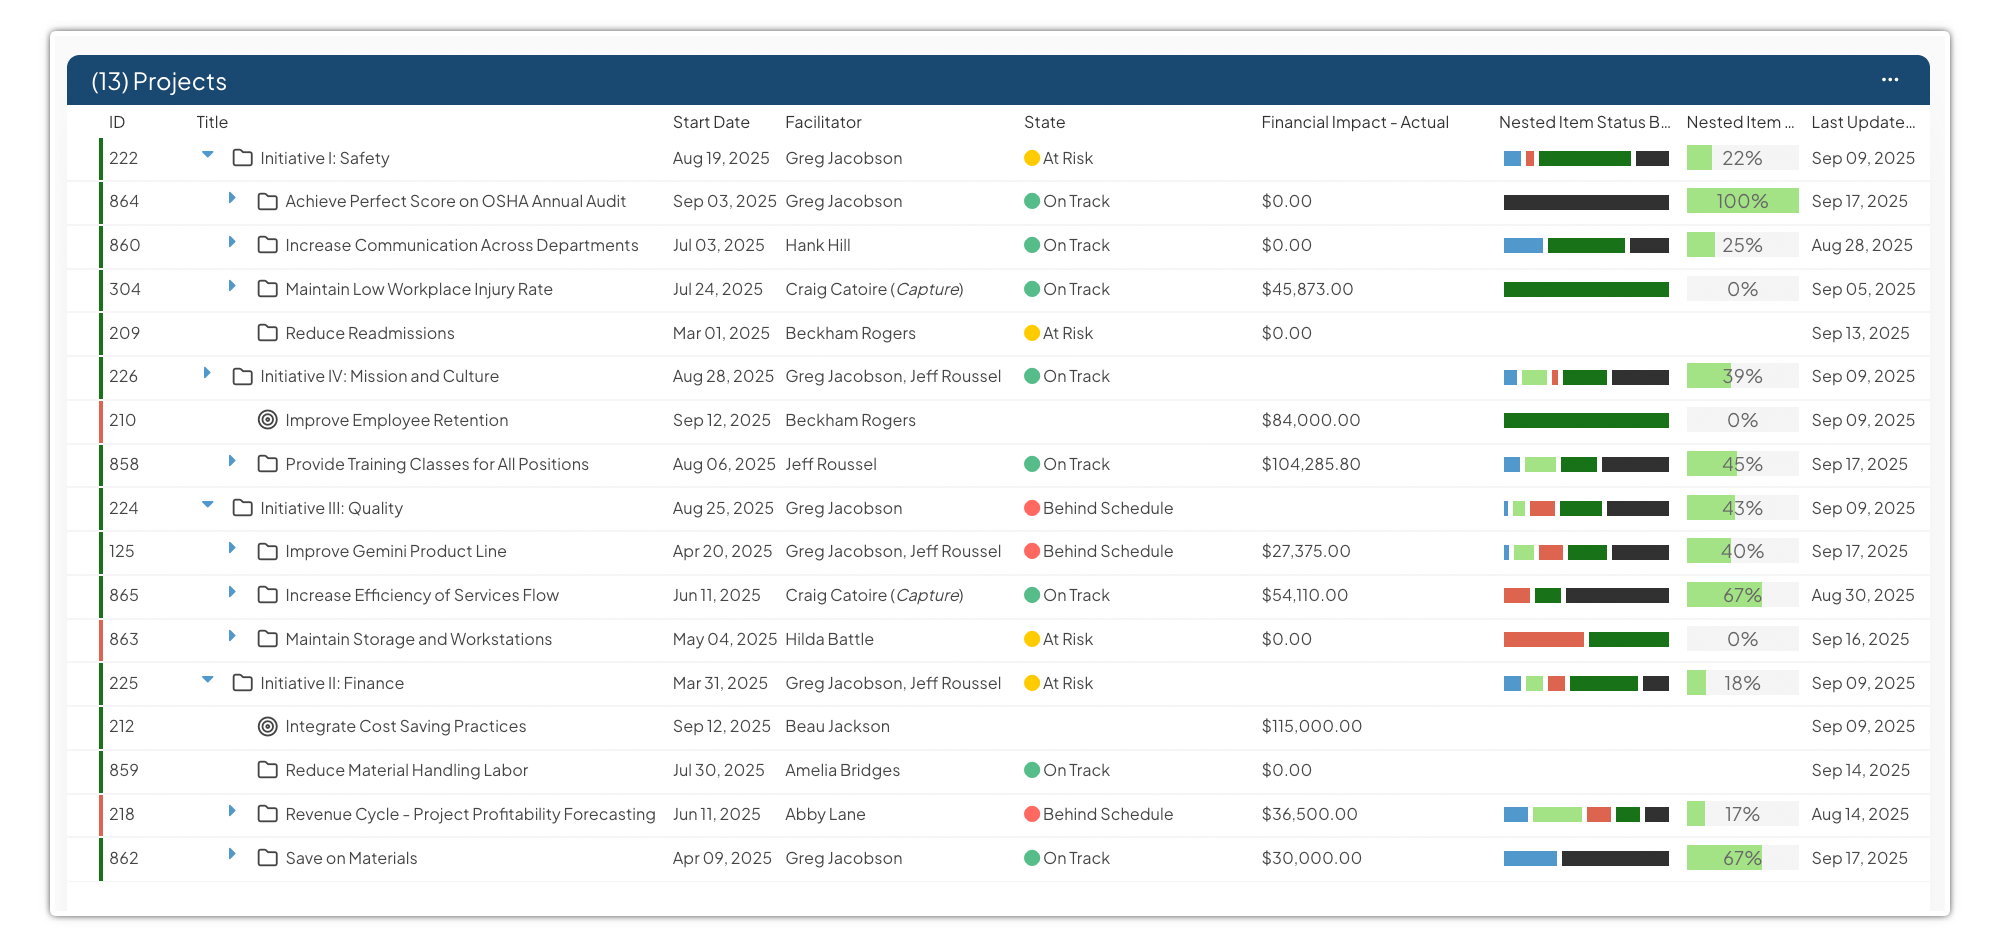Click the folder icon next to Reduce Readmissions
This screenshot has height=951, width=2000.
coord(267,333)
